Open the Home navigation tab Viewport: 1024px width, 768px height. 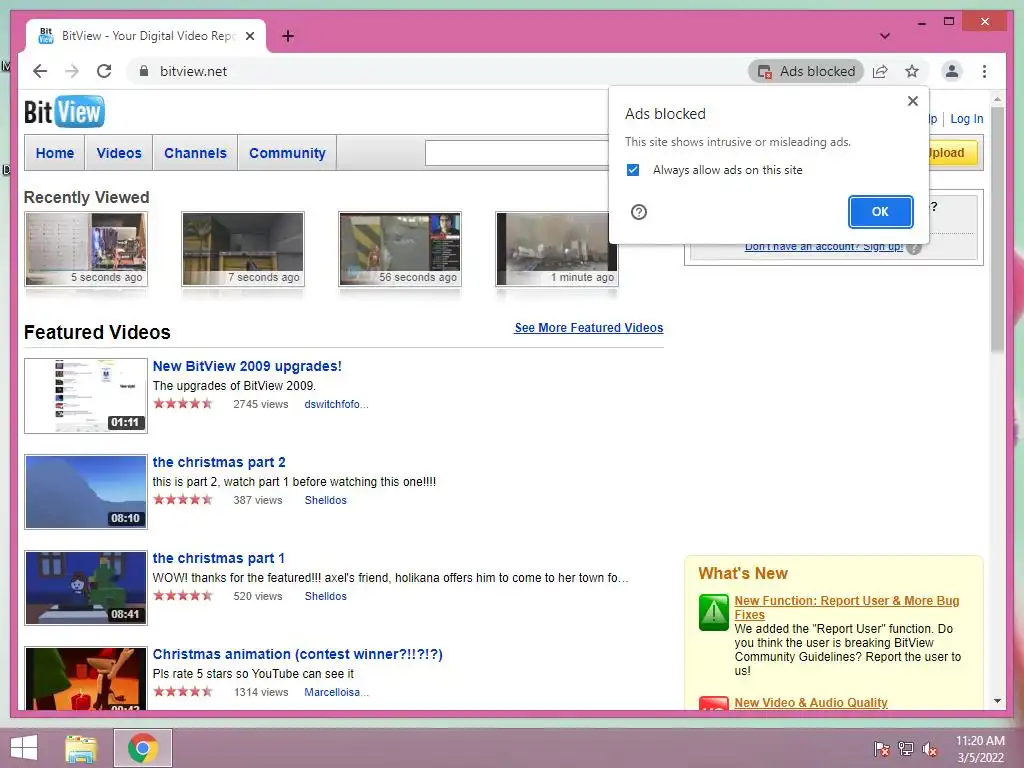tap(55, 153)
